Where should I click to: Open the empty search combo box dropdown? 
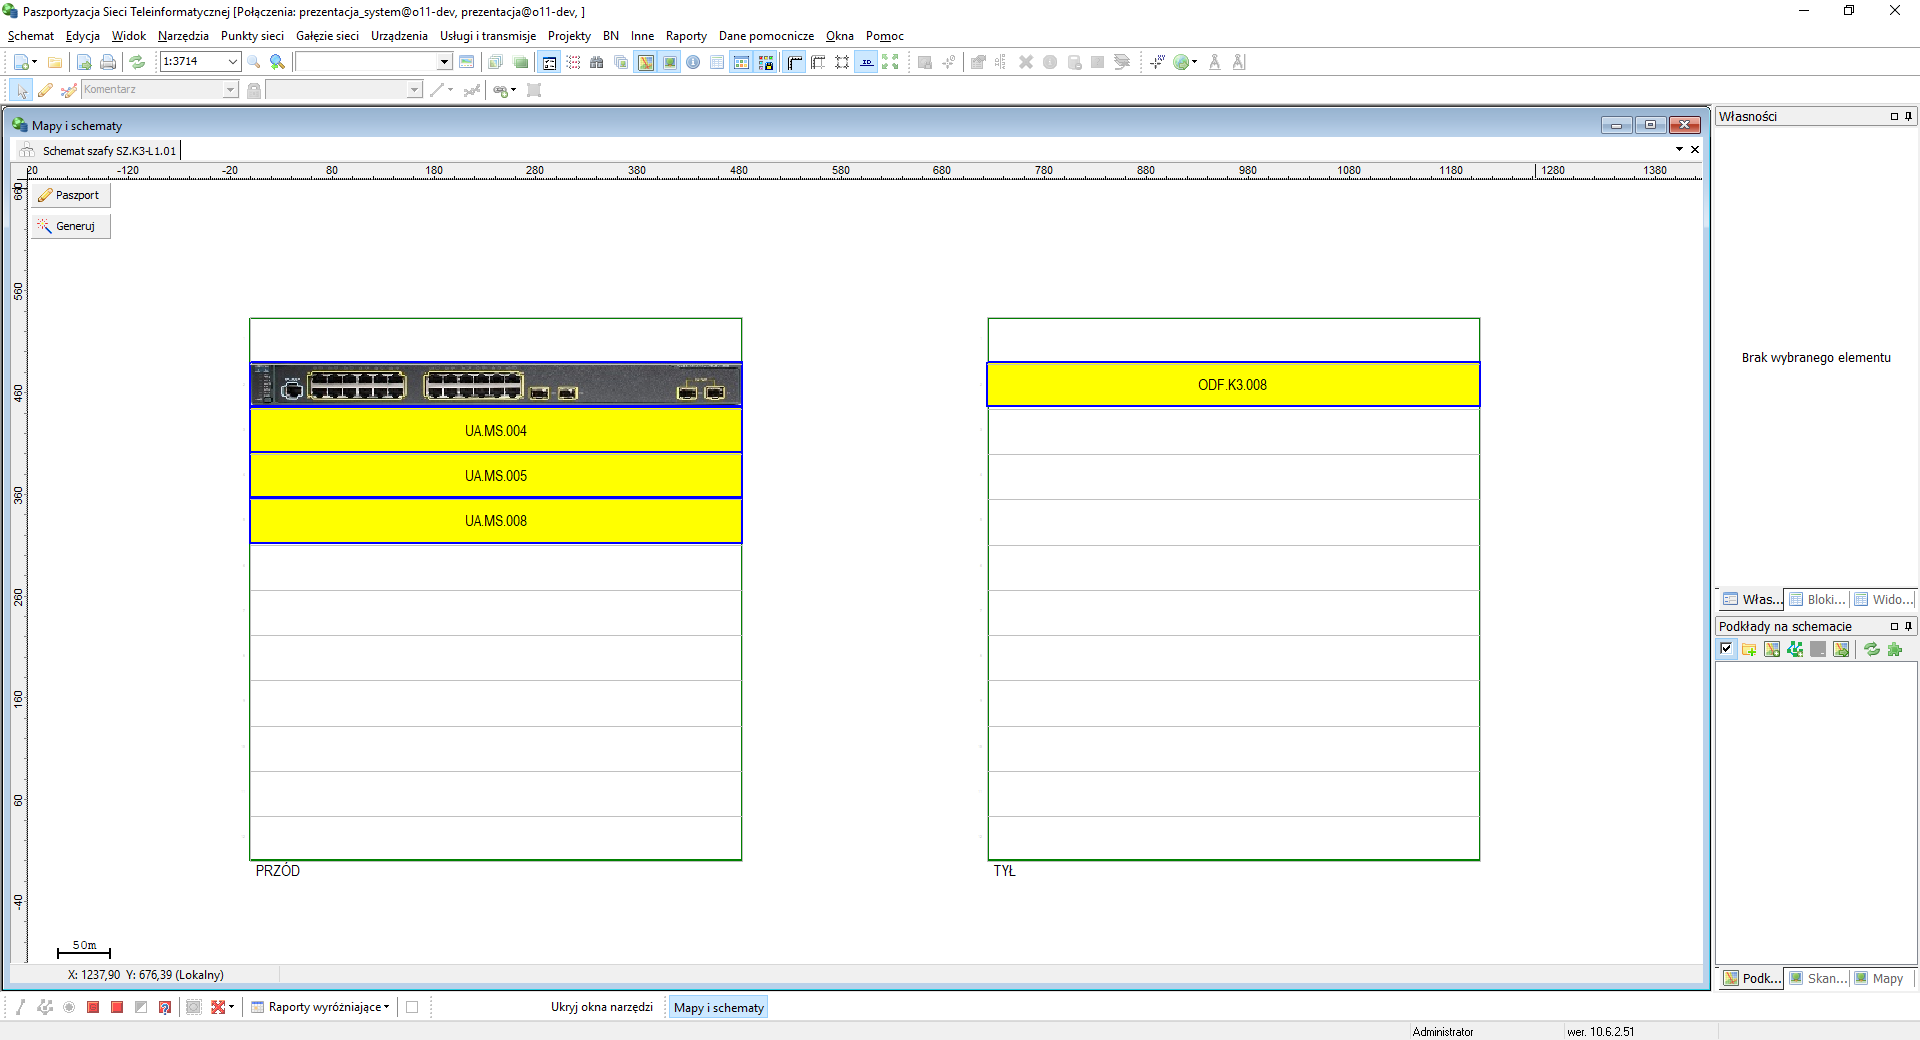(444, 62)
